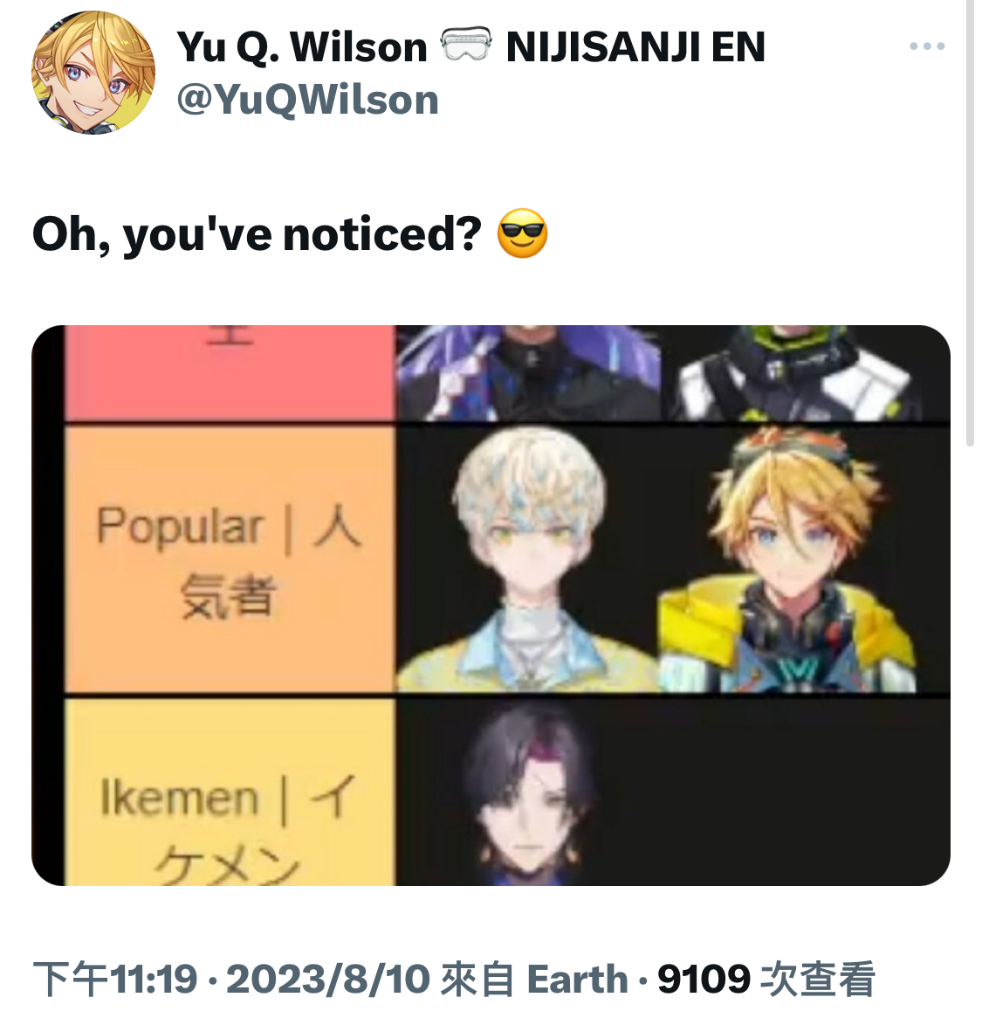Open the @YuQWilson handle link
Screen dimensions: 982x1024
pyautogui.click(x=308, y=100)
